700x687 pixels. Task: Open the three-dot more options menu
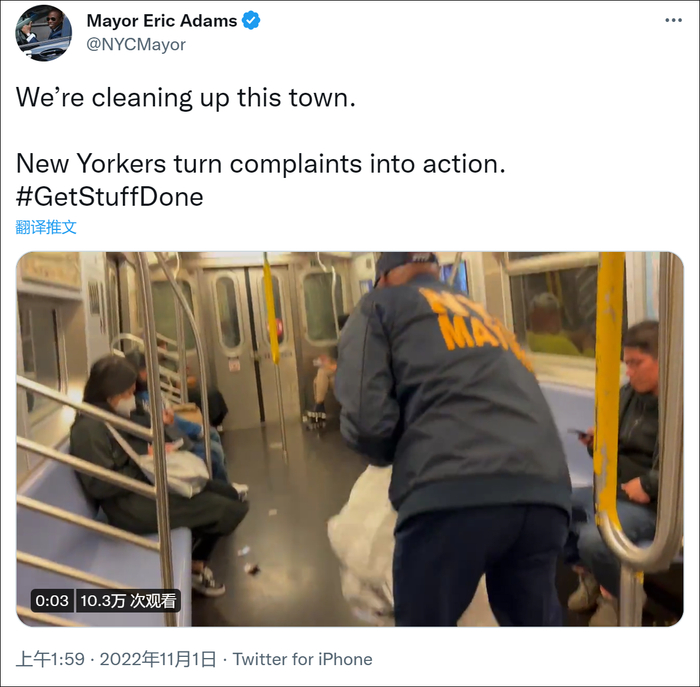[x=673, y=20]
